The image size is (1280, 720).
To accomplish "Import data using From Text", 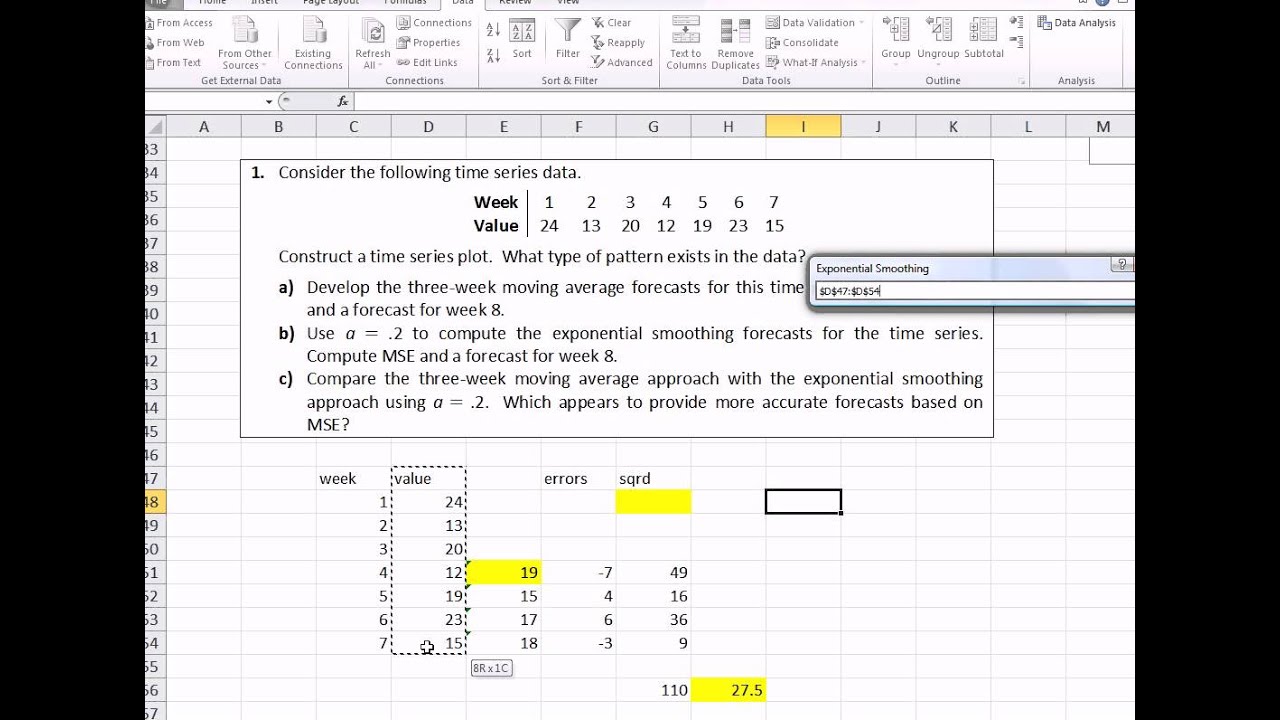I will (x=174, y=63).
